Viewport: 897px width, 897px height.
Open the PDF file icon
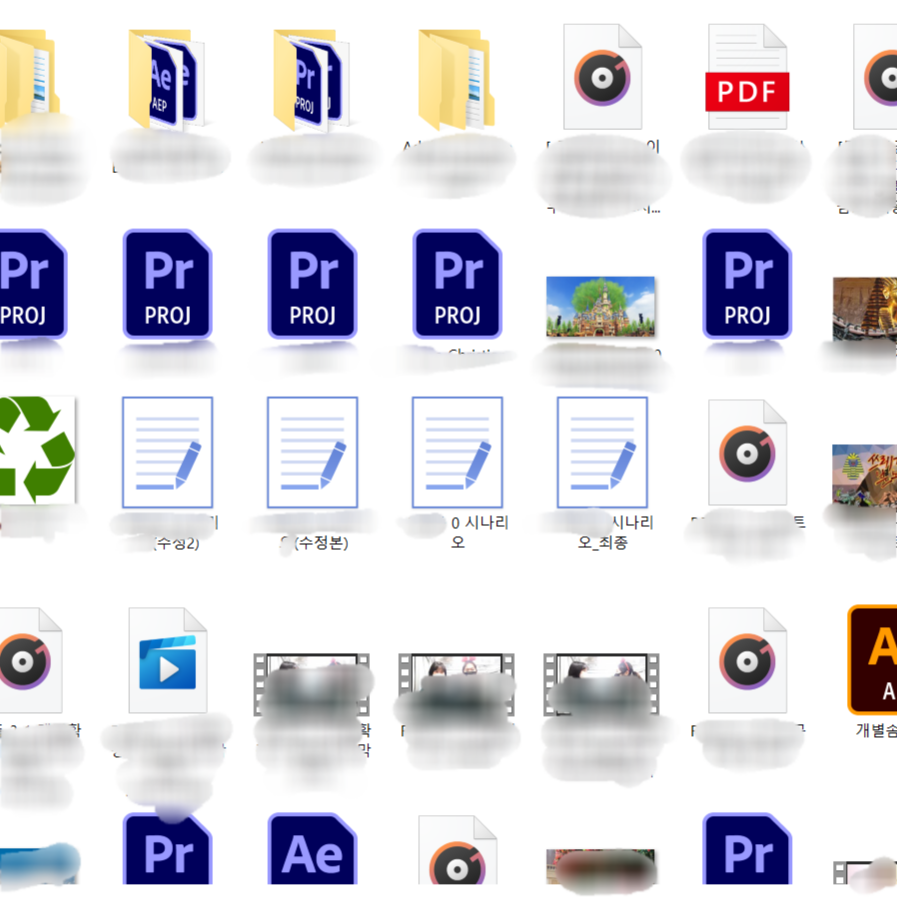pos(747,77)
